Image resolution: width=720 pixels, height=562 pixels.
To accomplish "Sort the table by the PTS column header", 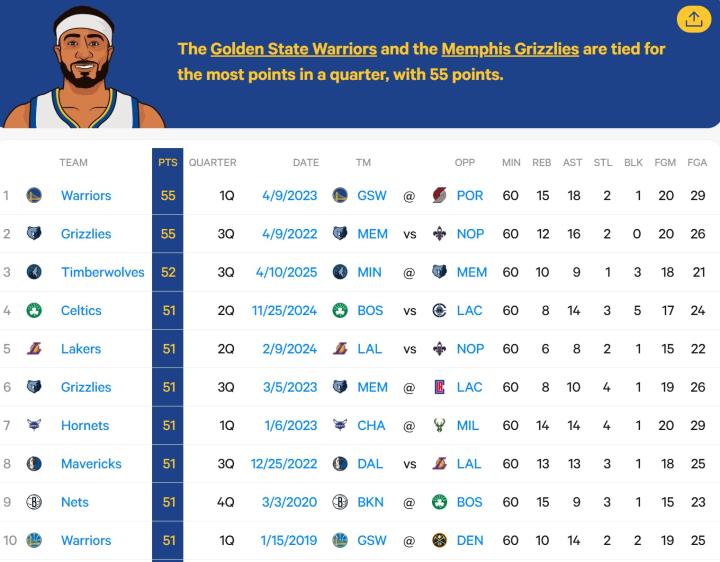I will (x=167, y=162).
